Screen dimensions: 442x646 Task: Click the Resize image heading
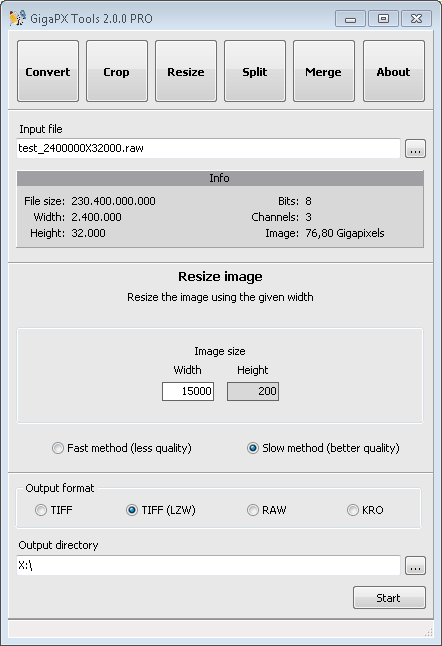pos(220,276)
